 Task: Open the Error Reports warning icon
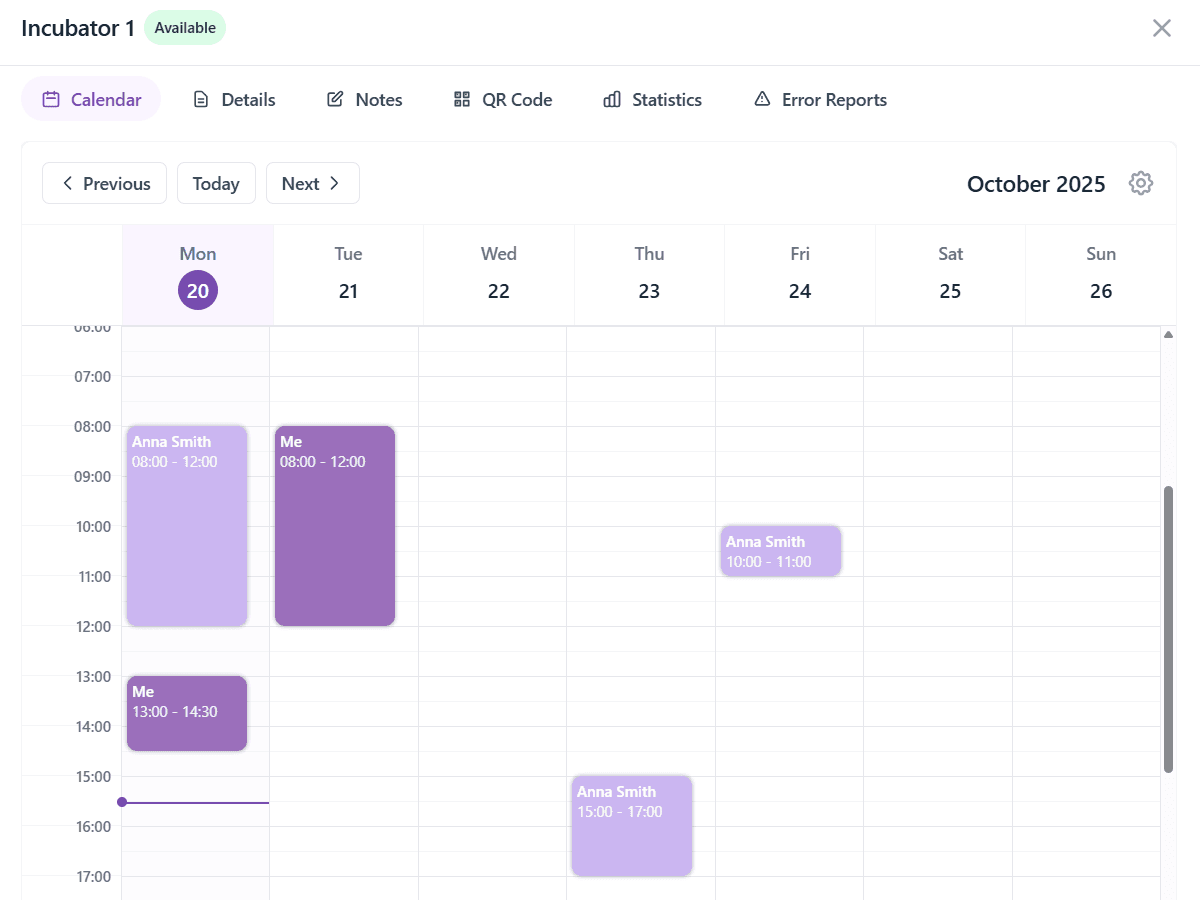(x=761, y=99)
